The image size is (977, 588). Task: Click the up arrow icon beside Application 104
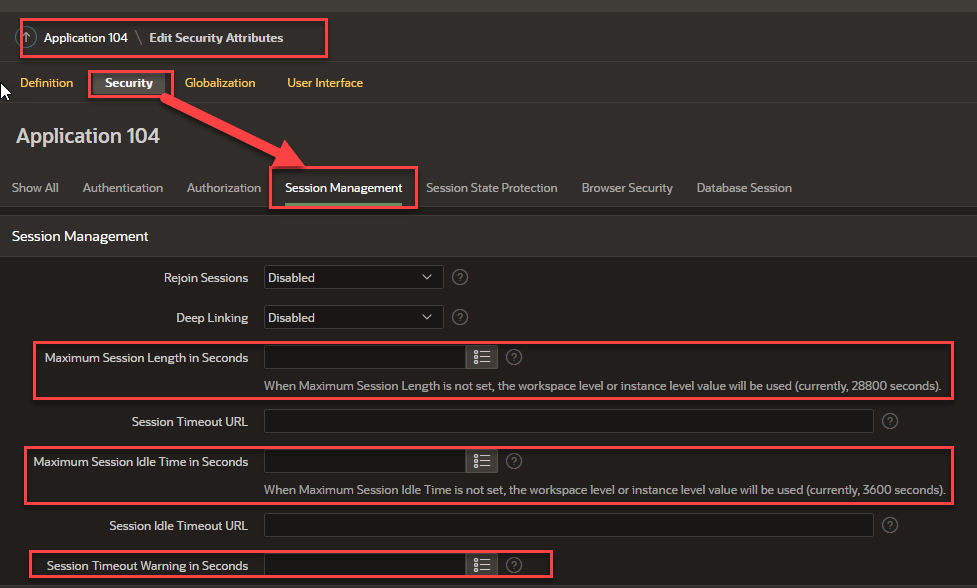26,37
